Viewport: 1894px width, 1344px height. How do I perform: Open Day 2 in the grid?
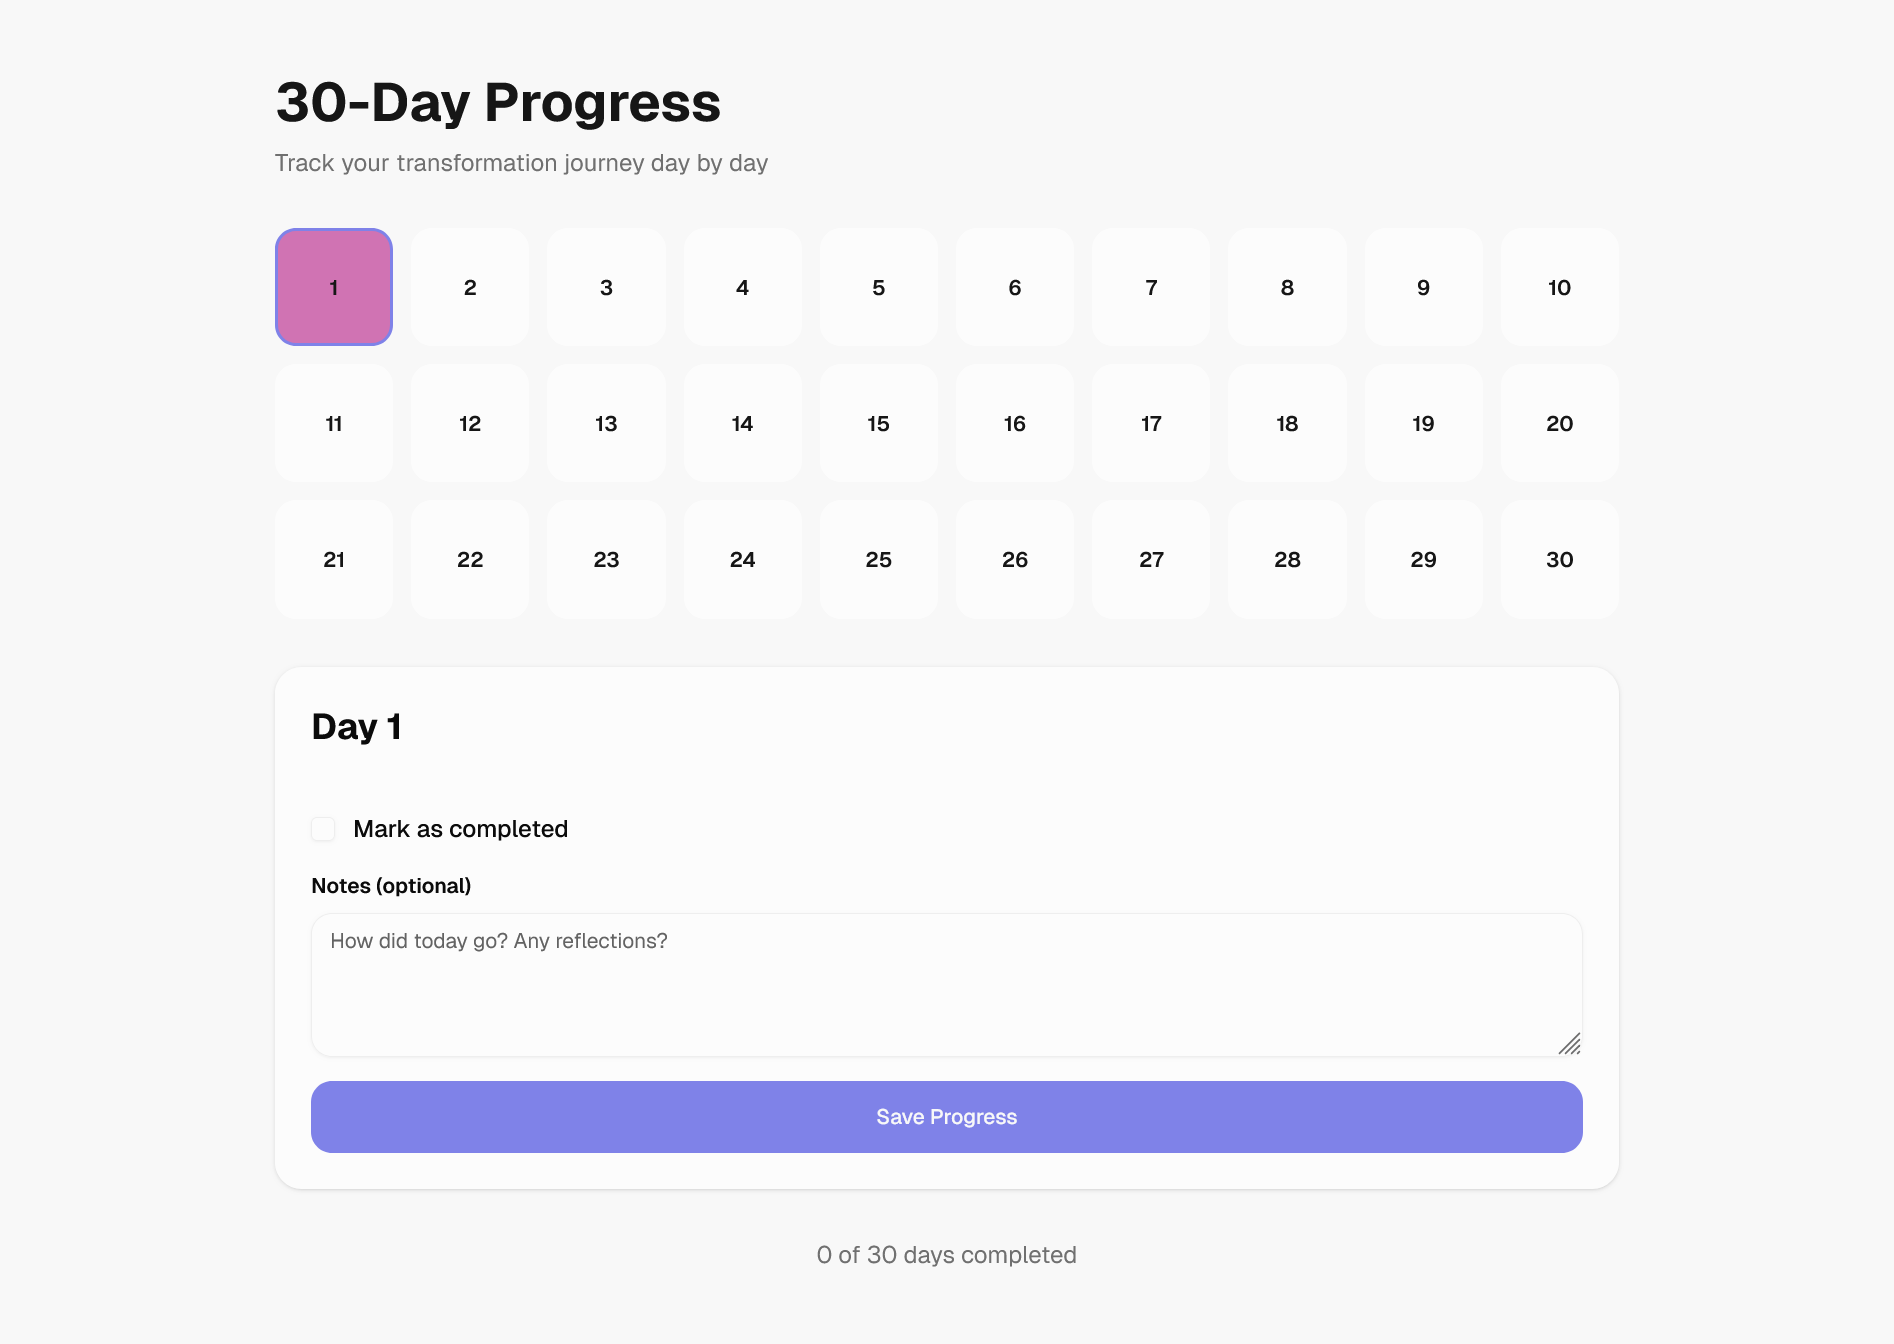pyautogui.click(x=470, y=287)
